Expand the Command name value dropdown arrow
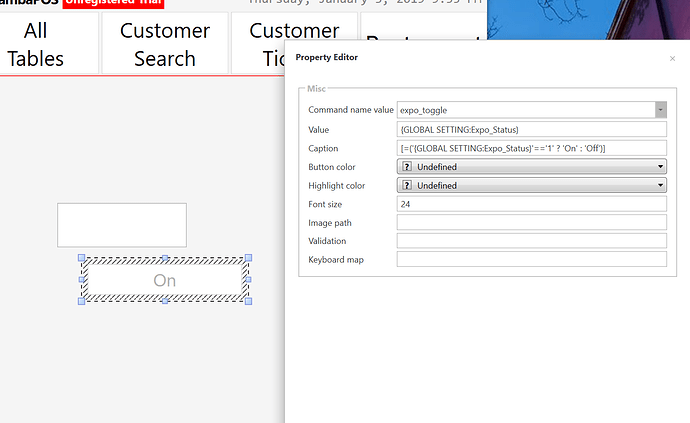 point(661,110)
